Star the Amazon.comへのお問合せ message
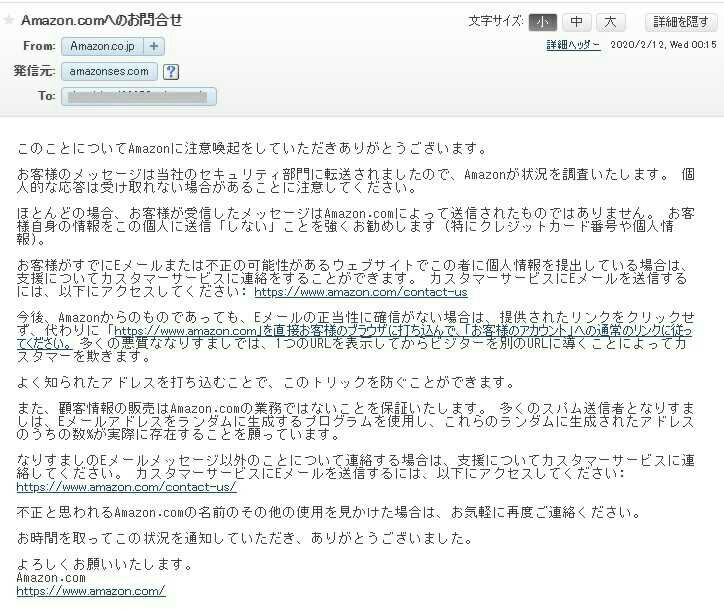Viewport: 724px width, 611px height. pyautogui.click(x=8, y=20)
